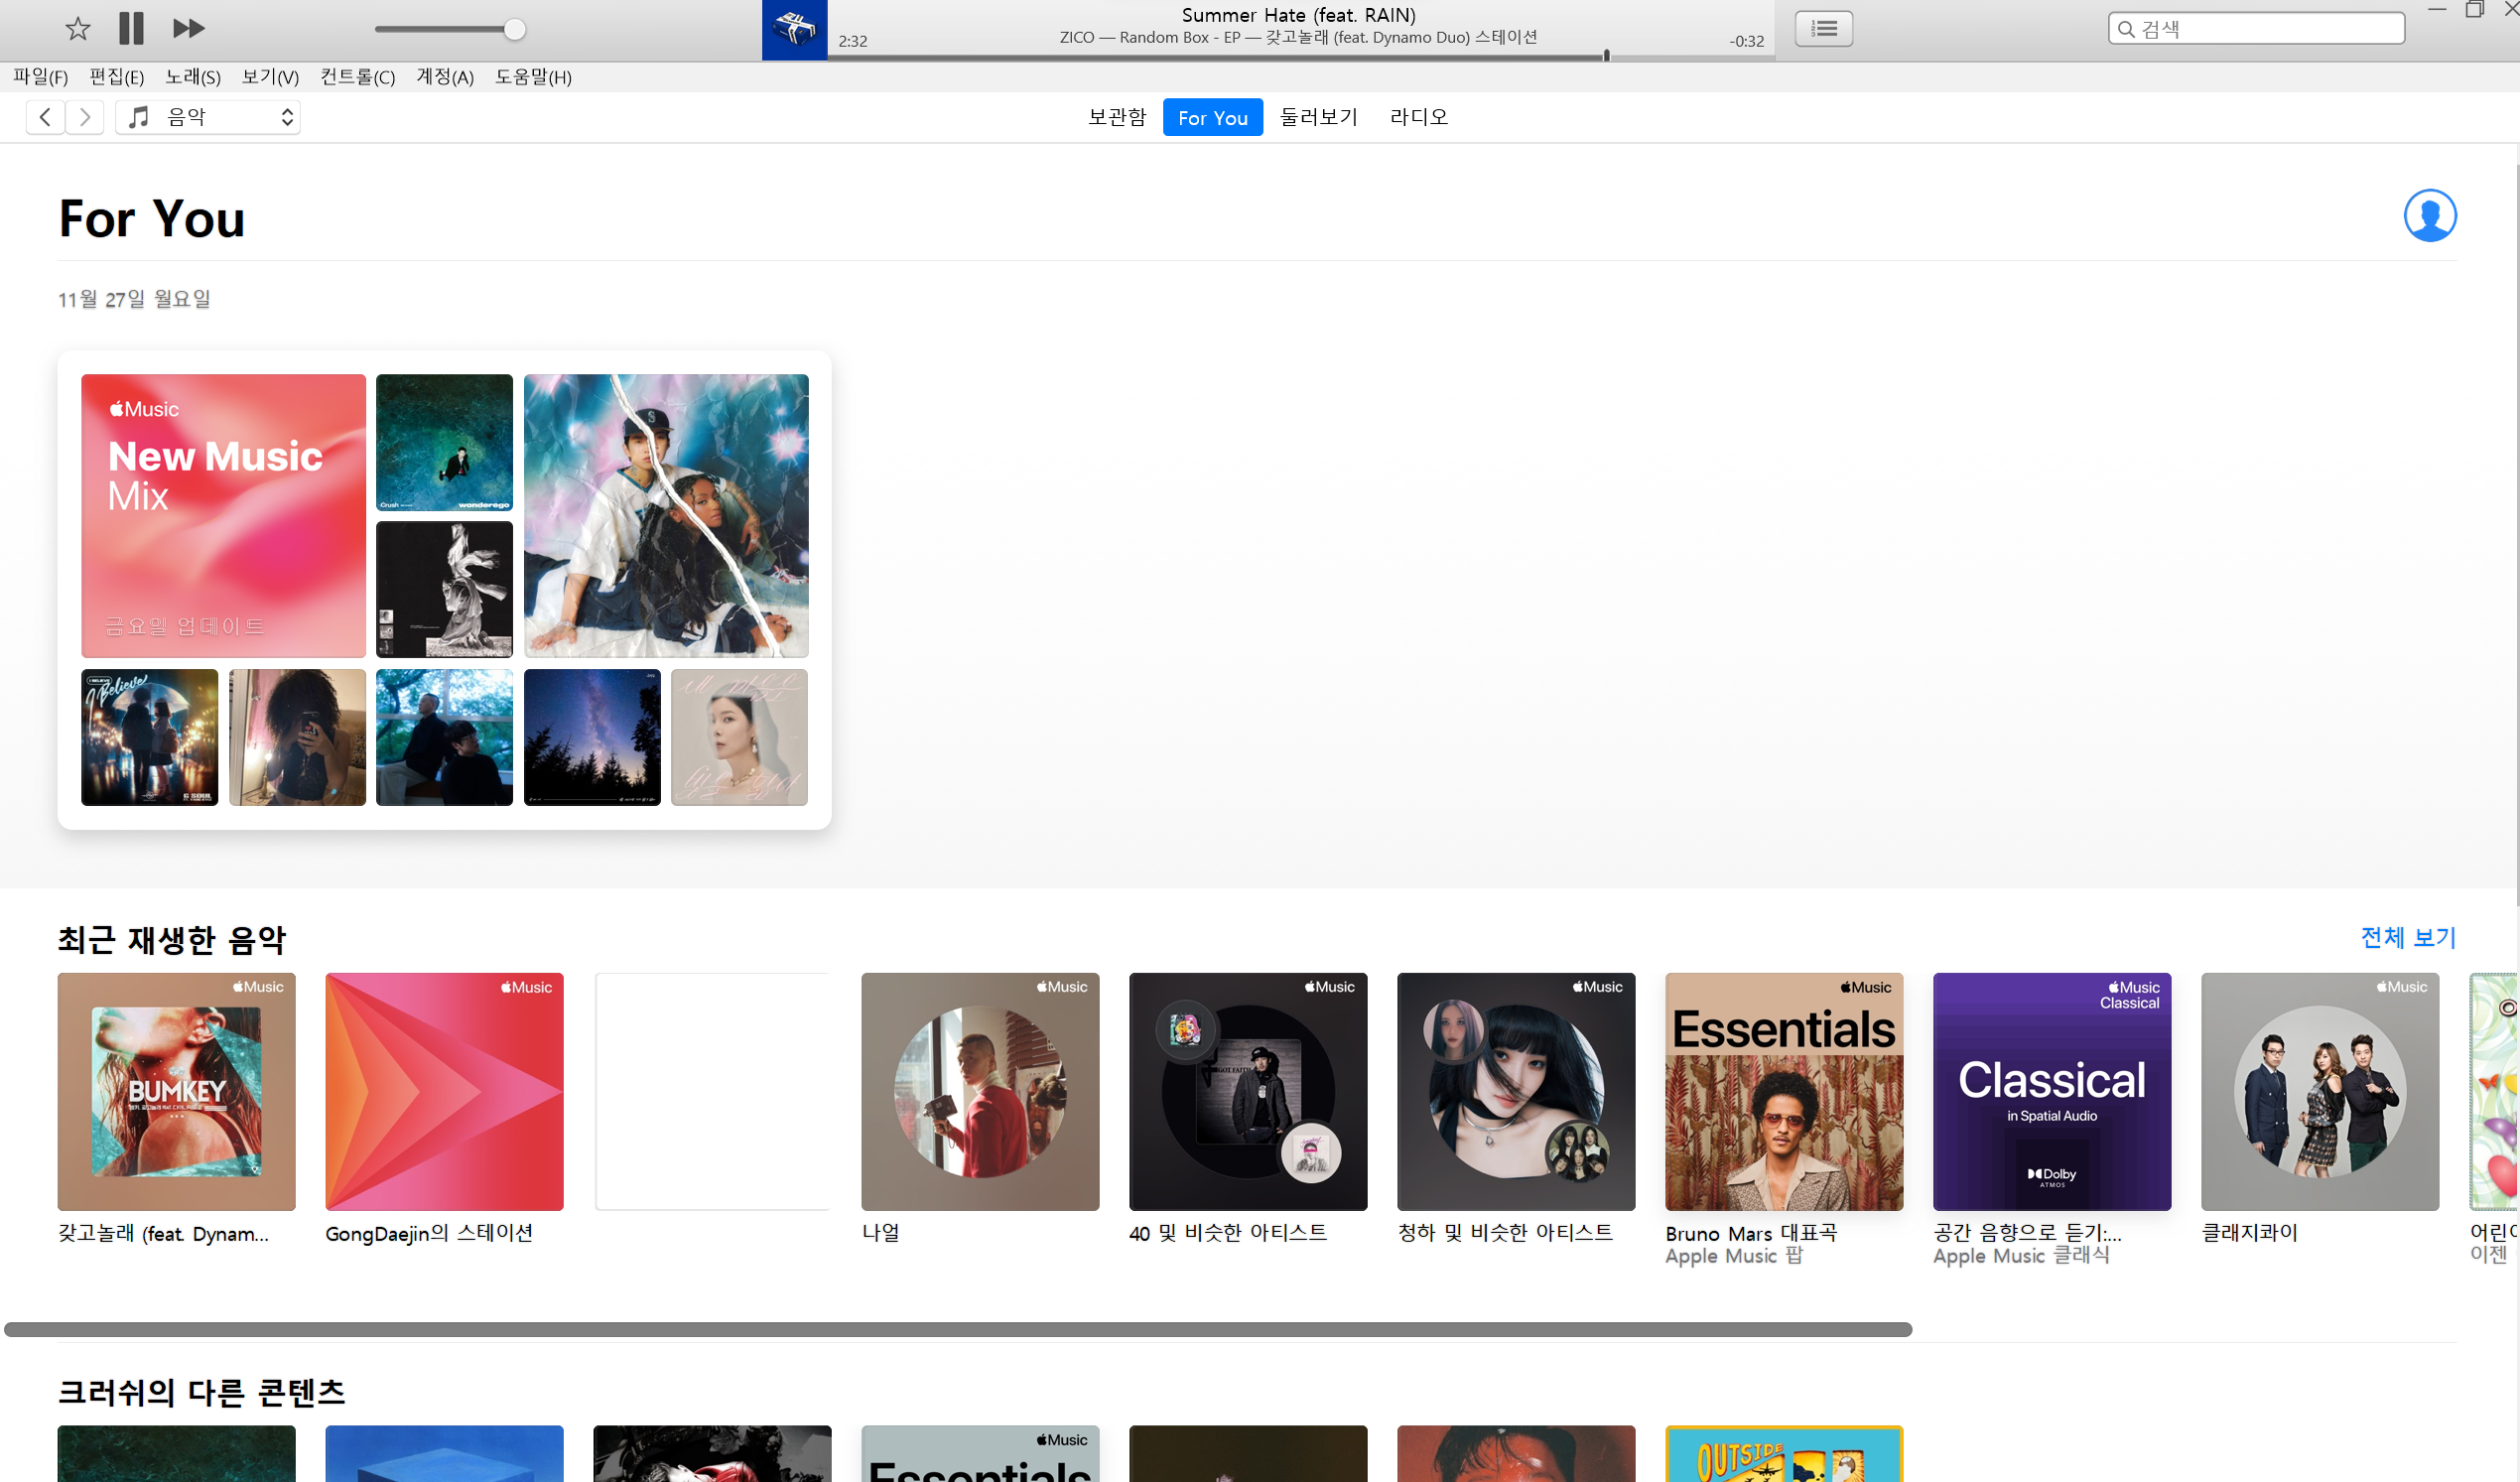Open the Classical in Spatial Audio cover

coord(2052,1091)
